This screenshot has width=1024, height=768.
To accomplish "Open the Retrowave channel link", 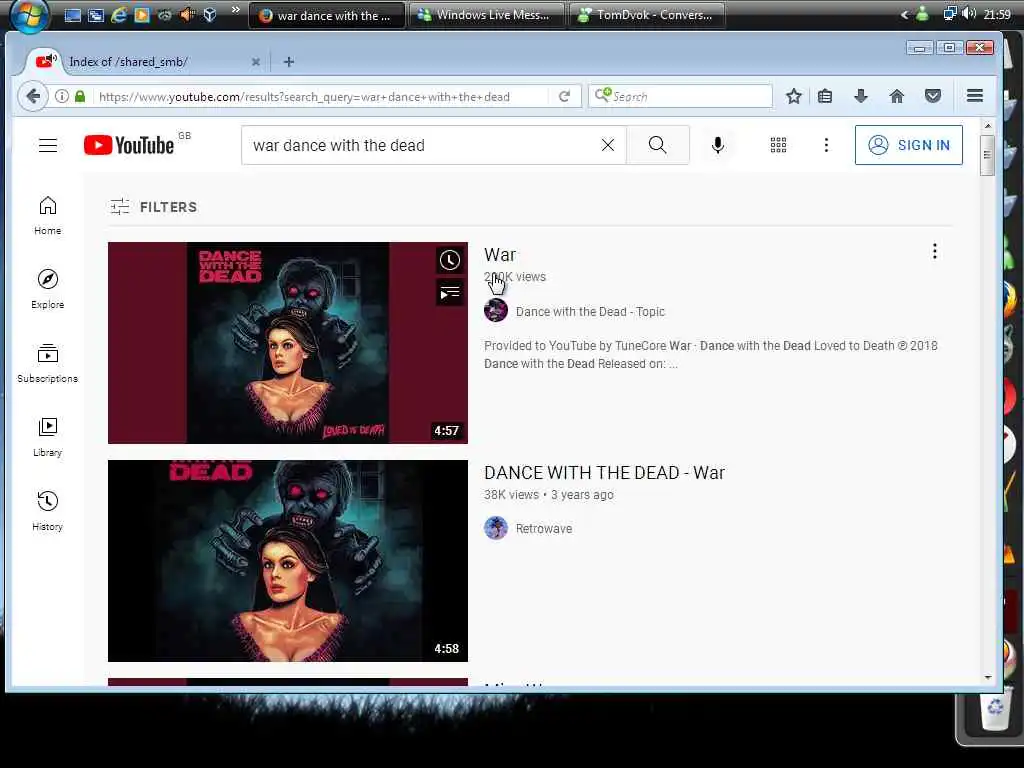I will tap(544, 528).
